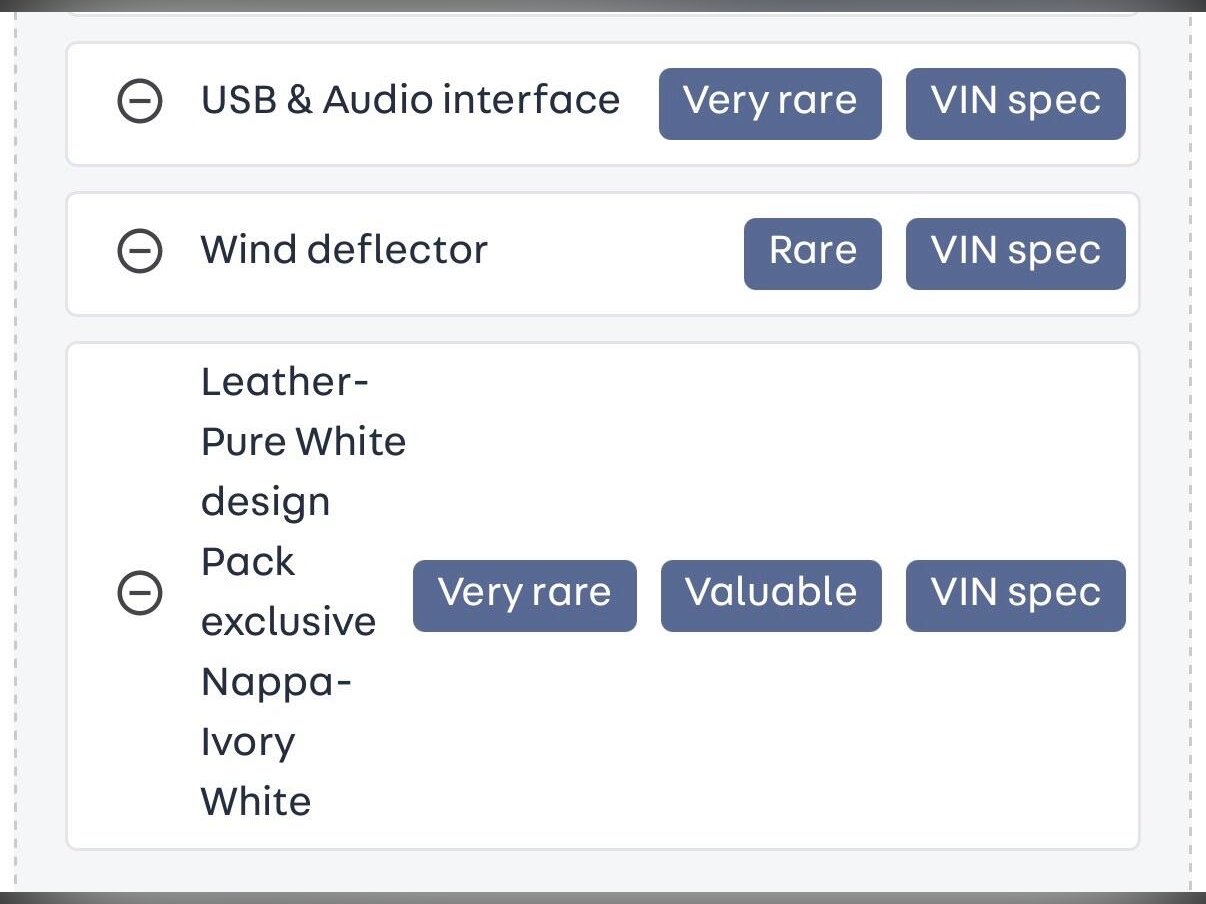
Task: Click VIN spec badge in the Leather pack row
Action: [x=1015, y=594]
